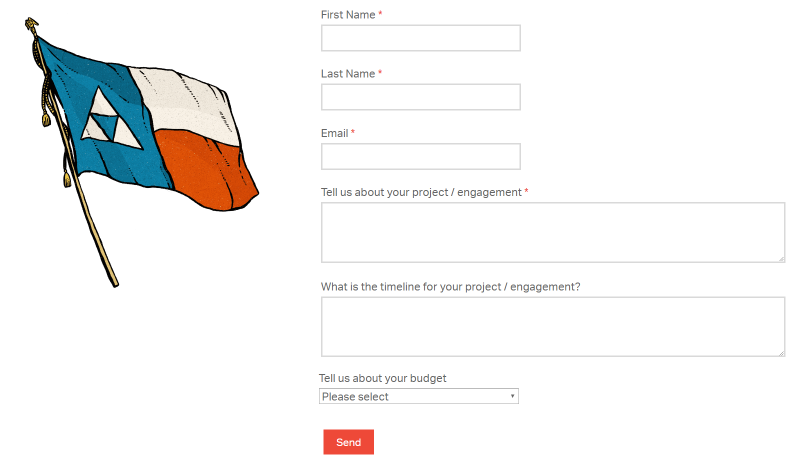The height and width of the screenshot is (465, 800).
Task: Focus the Last Name input field
Action: [x=421, y=97]
